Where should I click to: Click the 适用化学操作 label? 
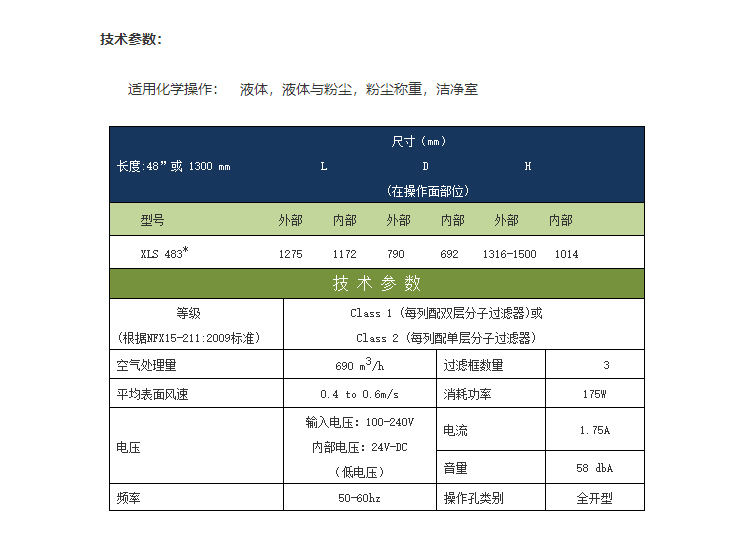[x=173, y=89]
